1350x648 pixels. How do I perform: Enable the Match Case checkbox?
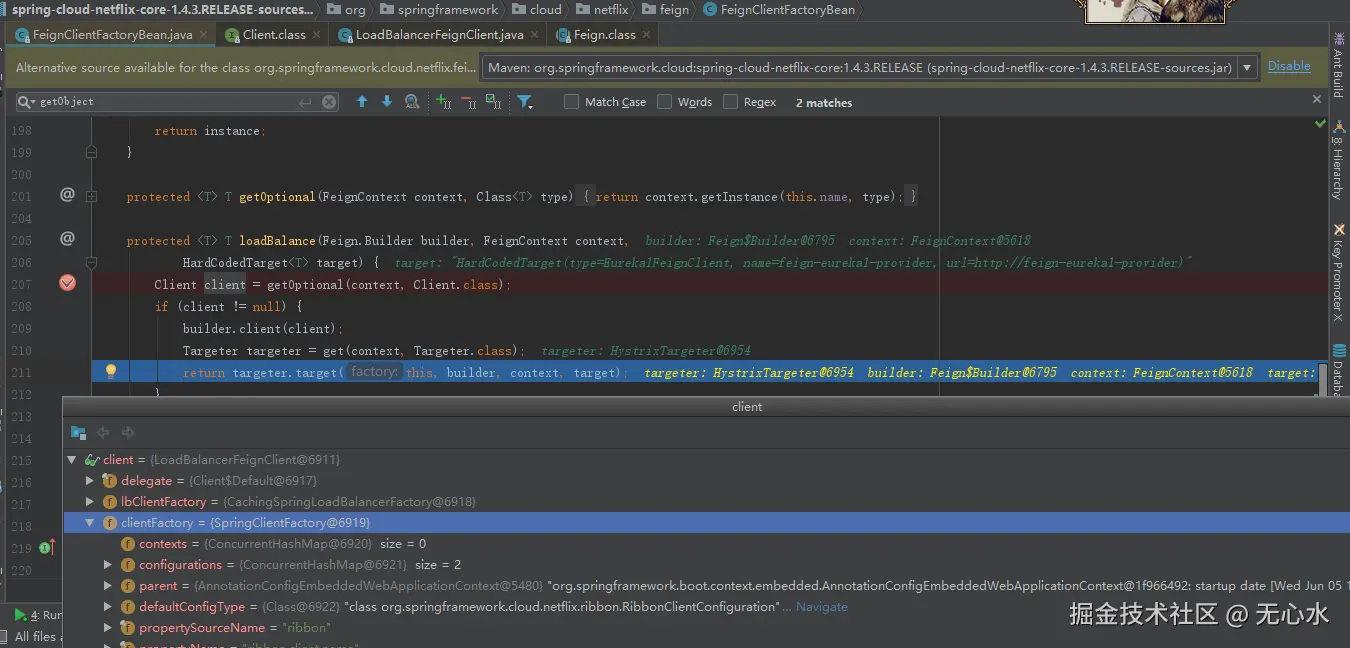pos(572,102)
